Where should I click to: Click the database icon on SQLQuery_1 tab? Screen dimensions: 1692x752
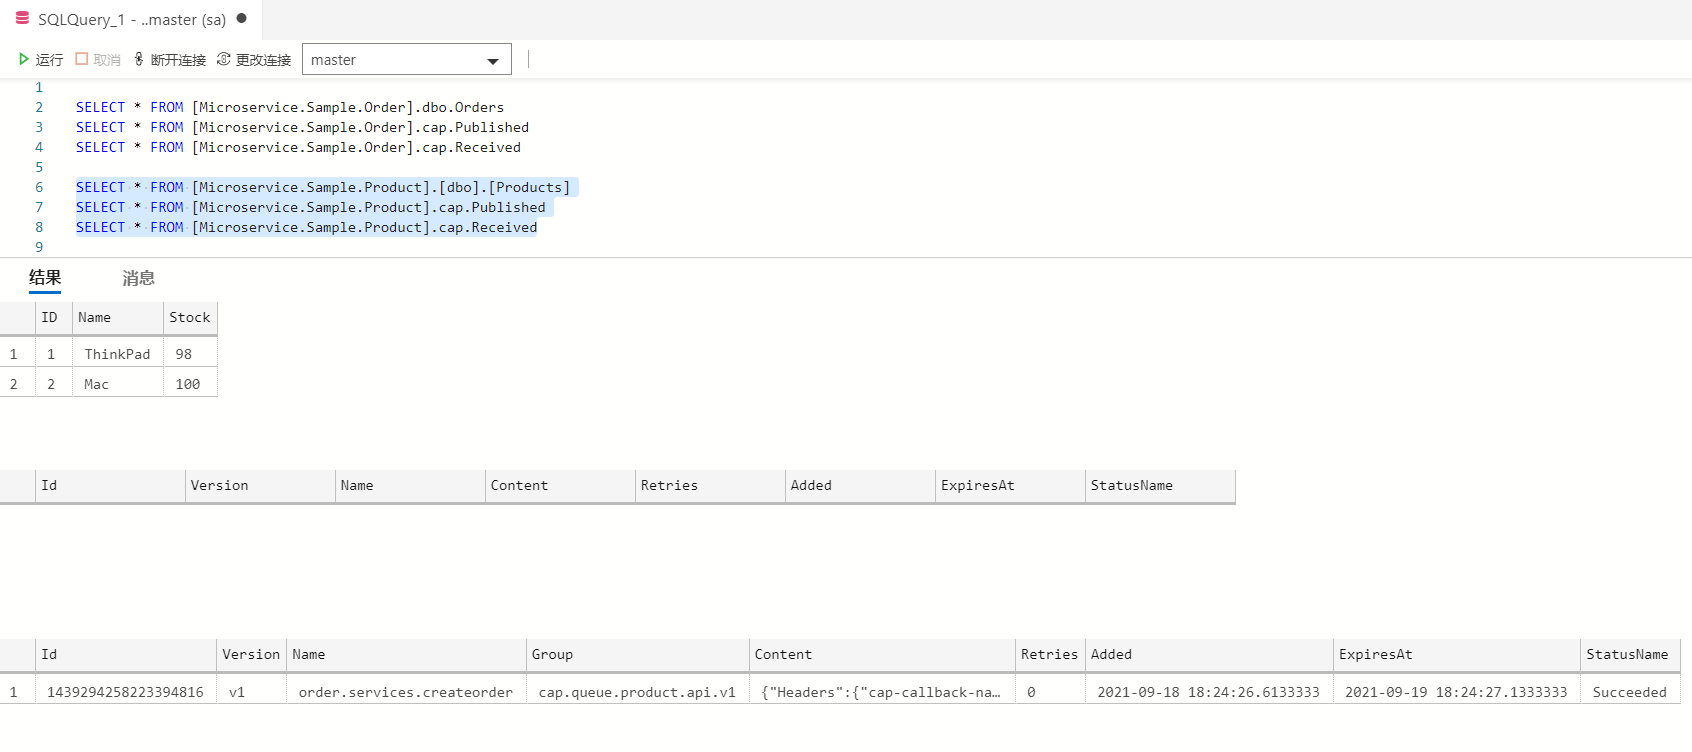pos(22,19)
